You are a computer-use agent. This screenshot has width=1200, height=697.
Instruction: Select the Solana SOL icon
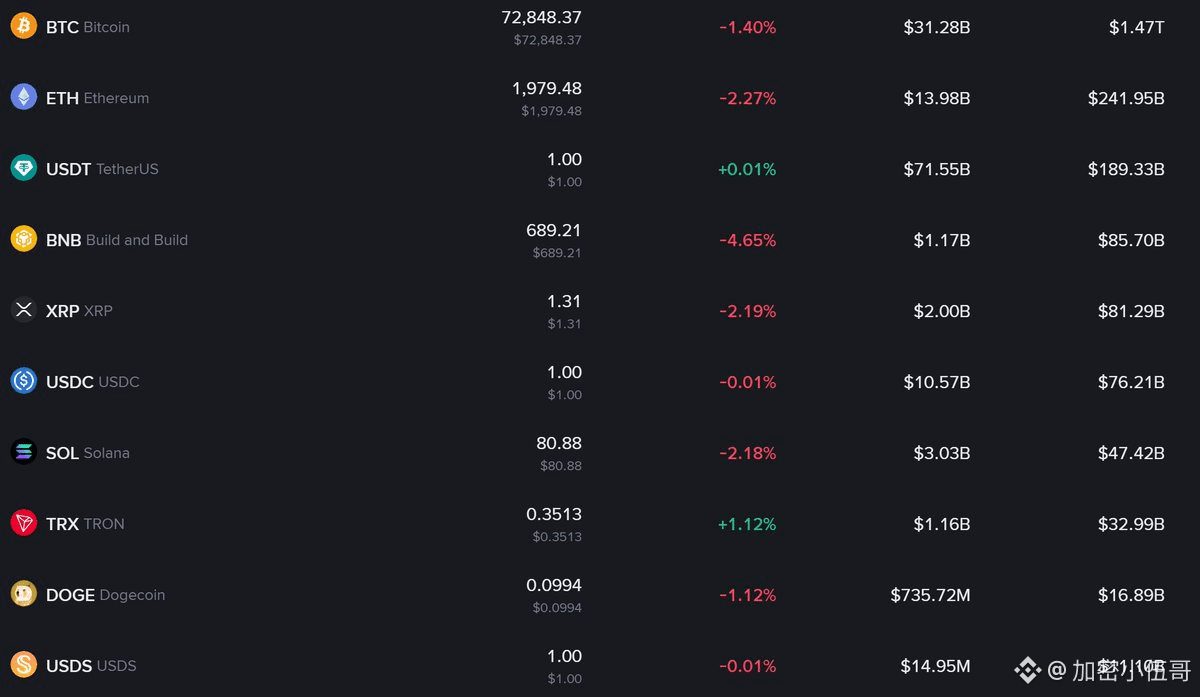[24, 452]
